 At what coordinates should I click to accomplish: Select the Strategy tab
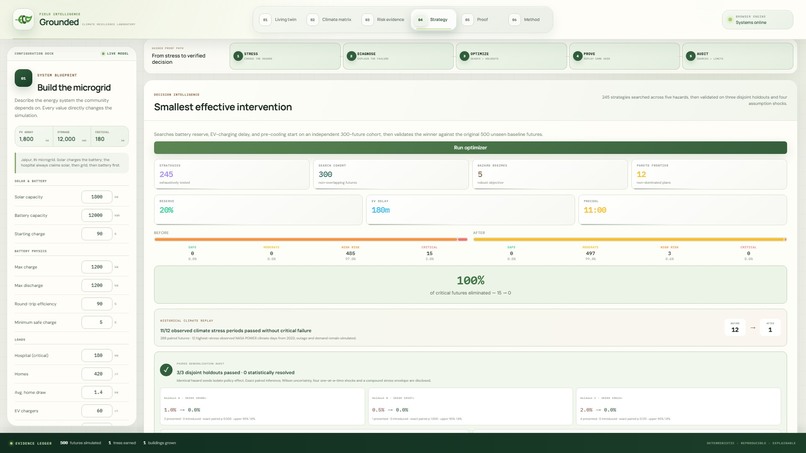(433, 20)
